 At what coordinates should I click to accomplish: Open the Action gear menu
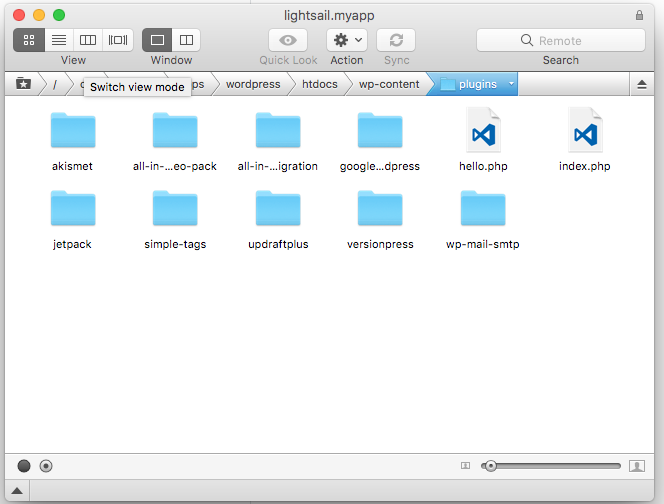(x=347, y=40)
